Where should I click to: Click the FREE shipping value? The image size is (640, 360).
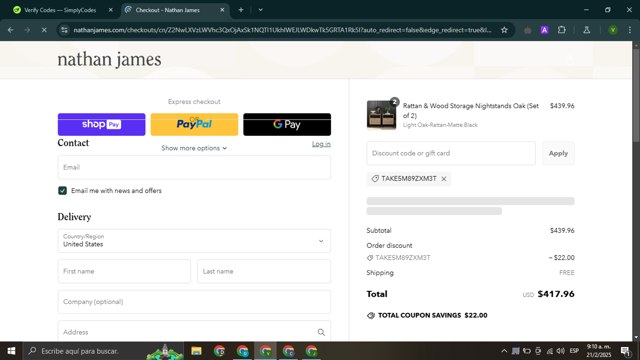(567, 273)
